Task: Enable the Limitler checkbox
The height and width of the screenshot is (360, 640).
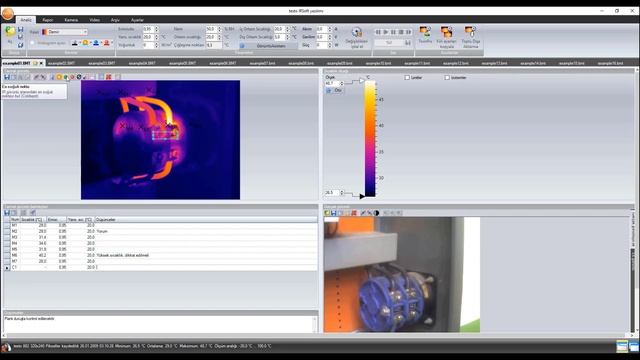Action: click(407, 77)
